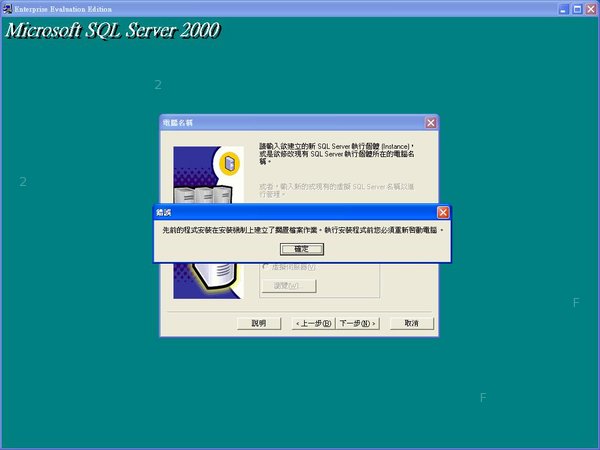Close the 錯誤 error dialog with its X
Viewport: 600px width, 450px height.
443,212
